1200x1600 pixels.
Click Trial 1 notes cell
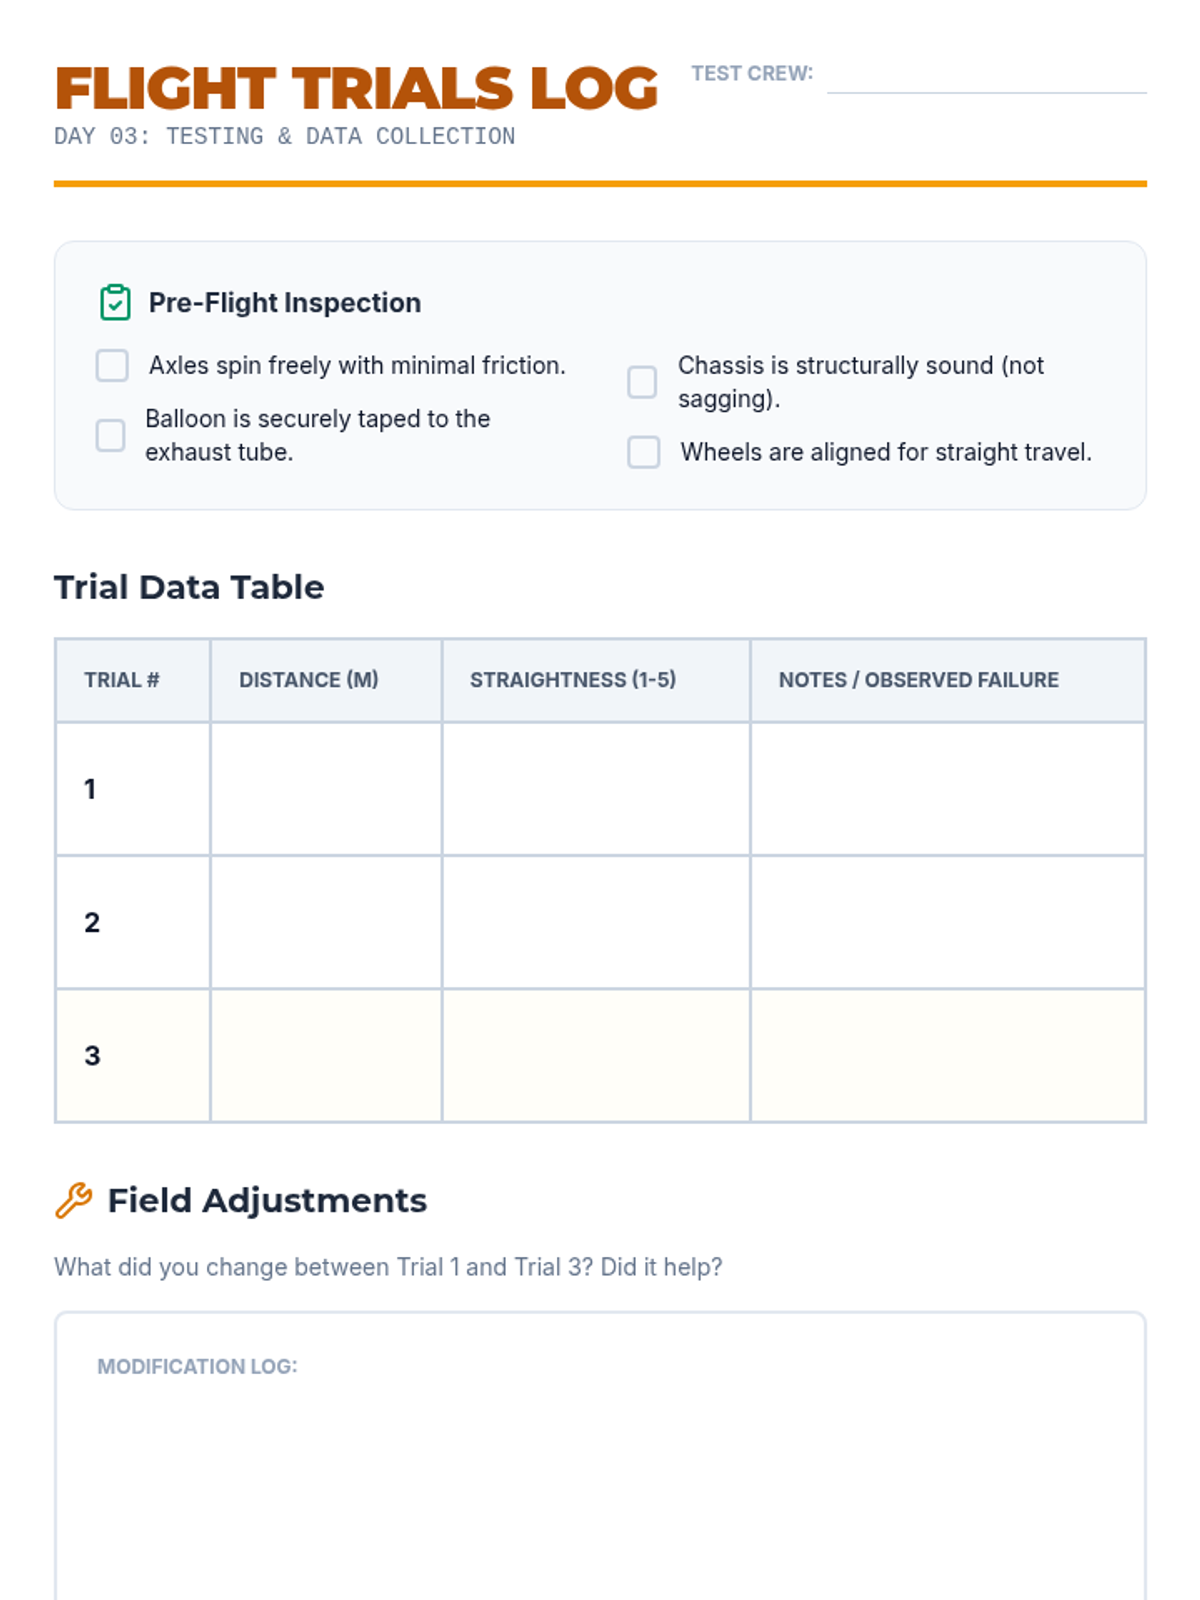[948, 789]
